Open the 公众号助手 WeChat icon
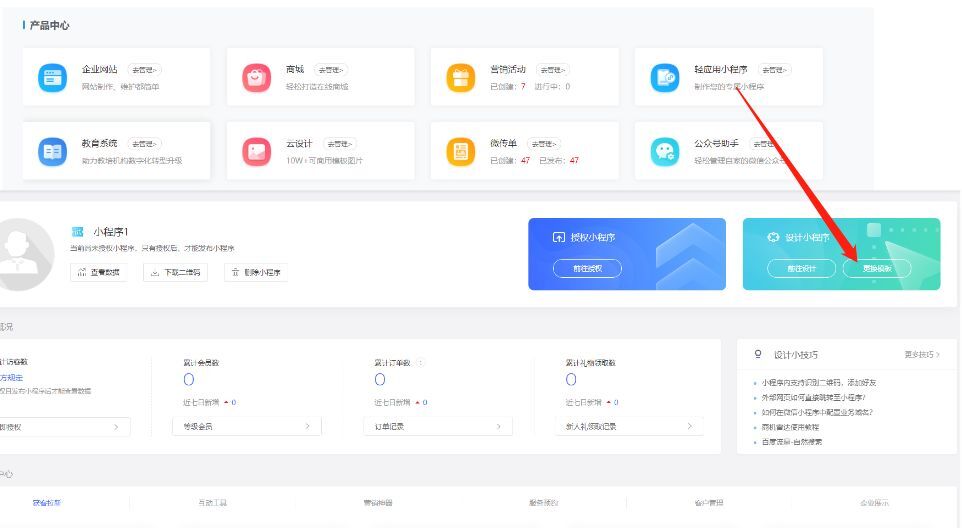Image resolution: width=962 pixels, height=528 pixels. coord(665,151)
